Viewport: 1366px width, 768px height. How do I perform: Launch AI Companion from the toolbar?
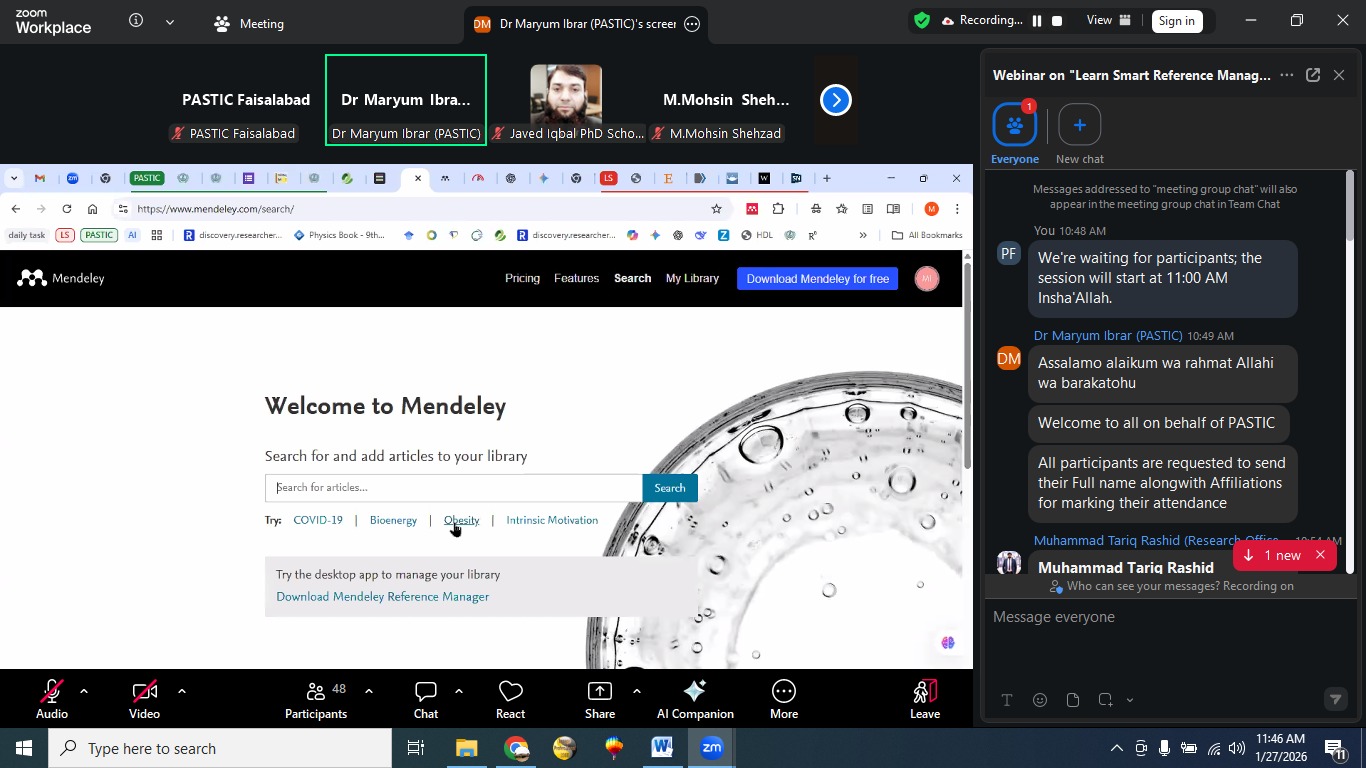pos(694,697)
